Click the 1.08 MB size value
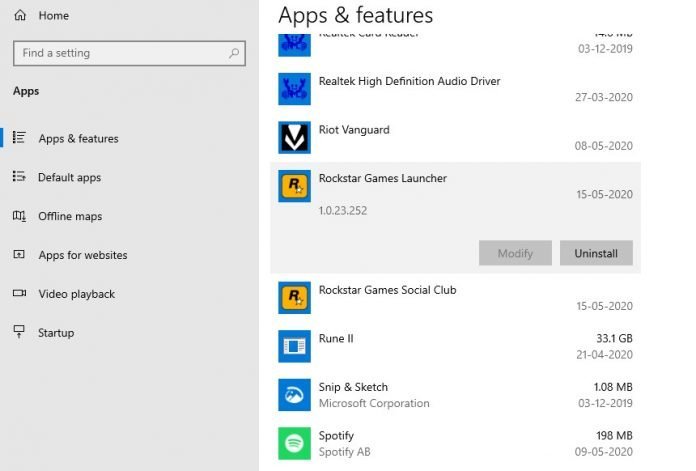 (x=613, y=387)
